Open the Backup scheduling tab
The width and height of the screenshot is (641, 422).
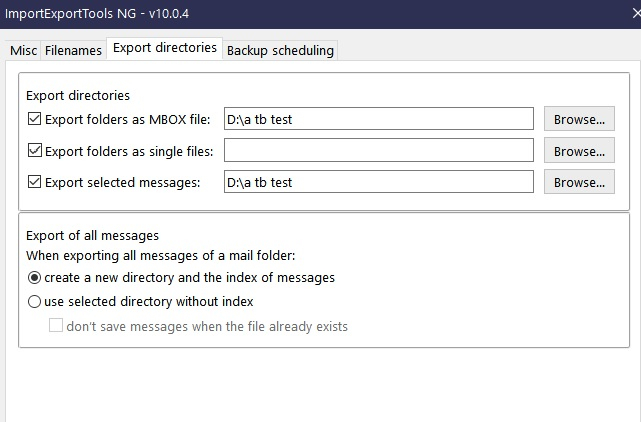tap(280, 50)
